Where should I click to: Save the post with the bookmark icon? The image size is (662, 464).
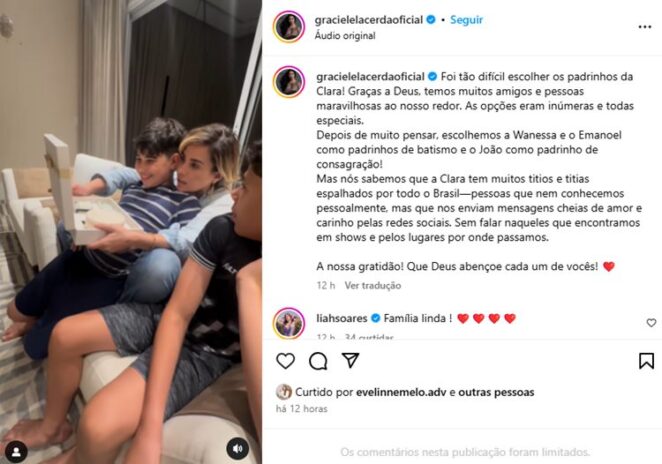click(646, 361)
